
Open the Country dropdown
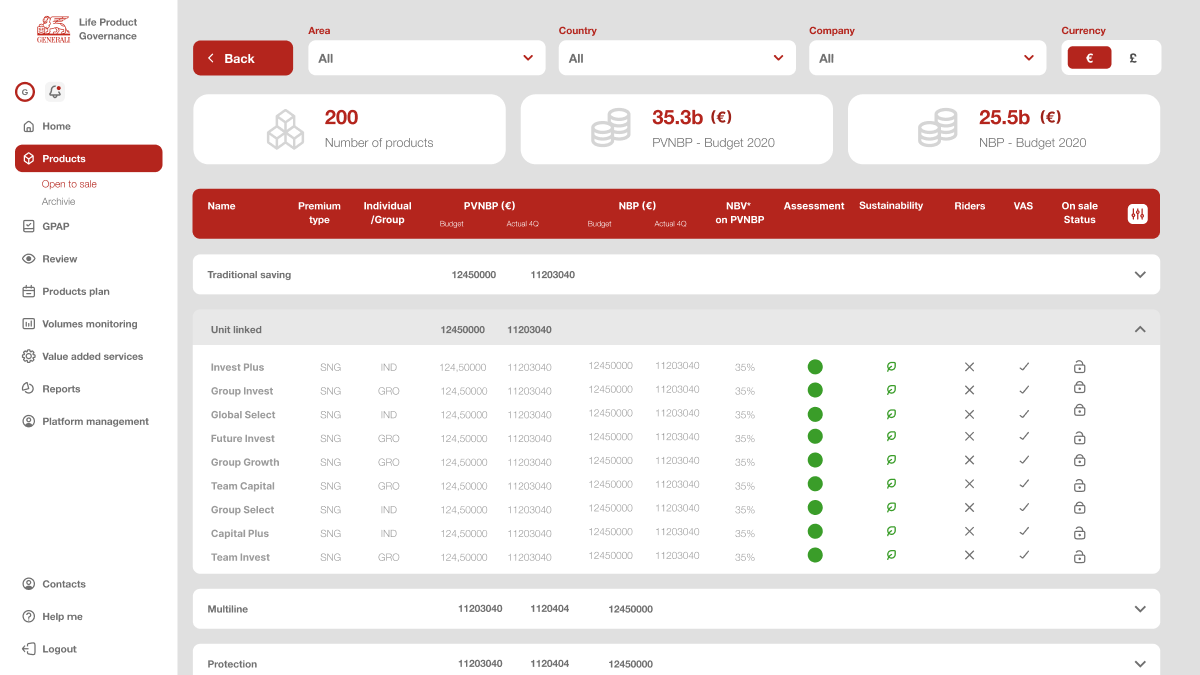pos(677,58)
